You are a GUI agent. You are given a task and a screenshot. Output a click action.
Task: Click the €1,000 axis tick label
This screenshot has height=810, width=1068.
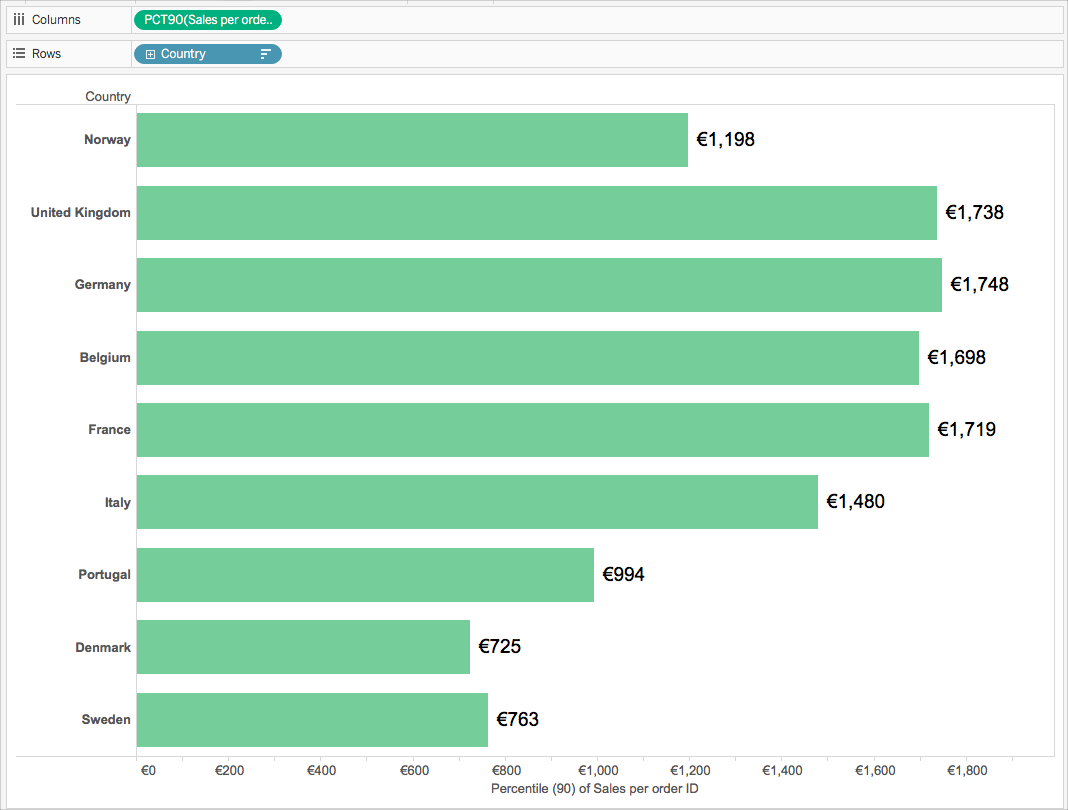point(598,770)
